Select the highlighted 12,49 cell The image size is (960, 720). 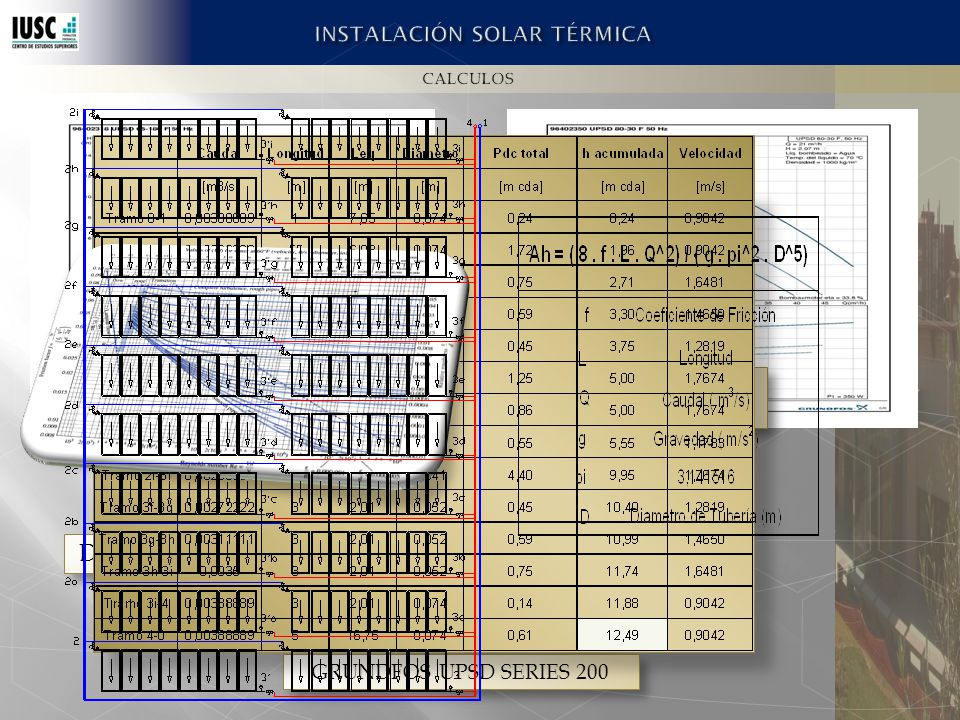click(x=622, y=635)
